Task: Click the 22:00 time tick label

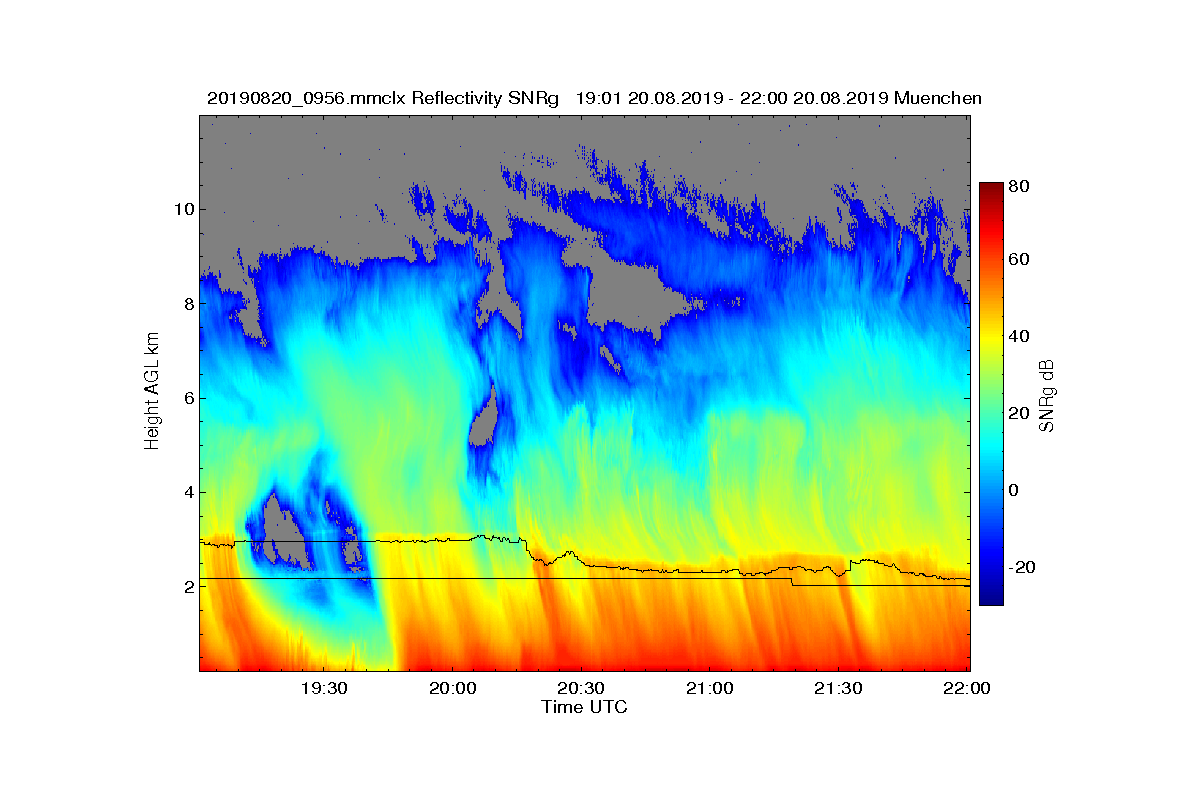Action: click(x=967, y=688)
